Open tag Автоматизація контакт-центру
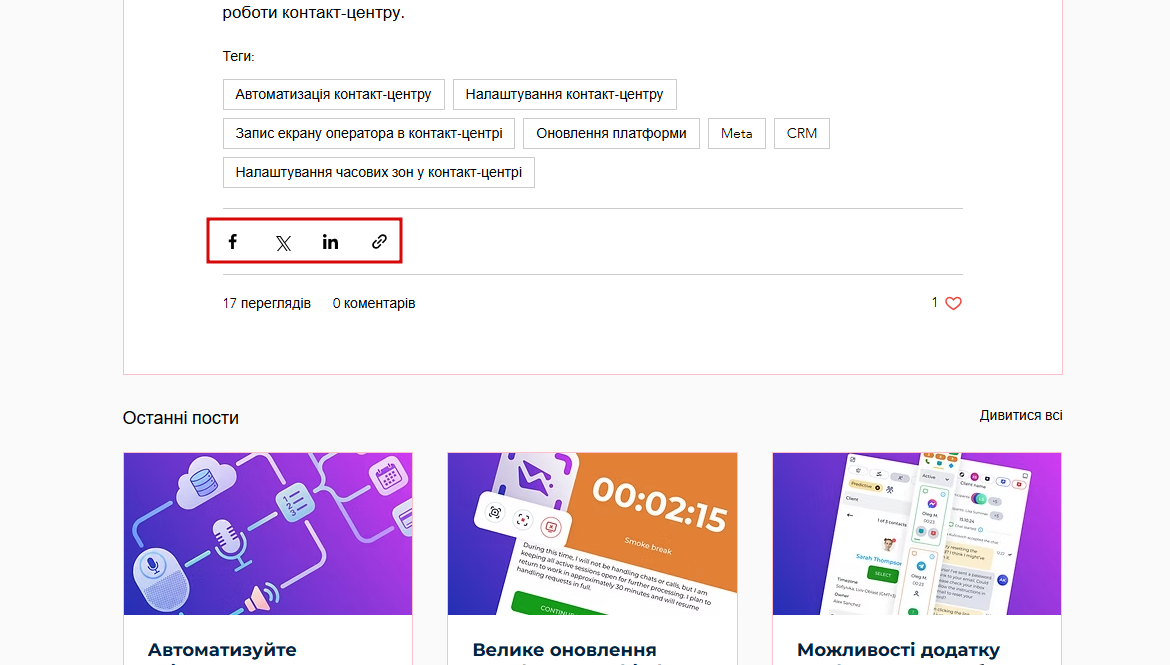1170x665 pixels. [334, 95]
